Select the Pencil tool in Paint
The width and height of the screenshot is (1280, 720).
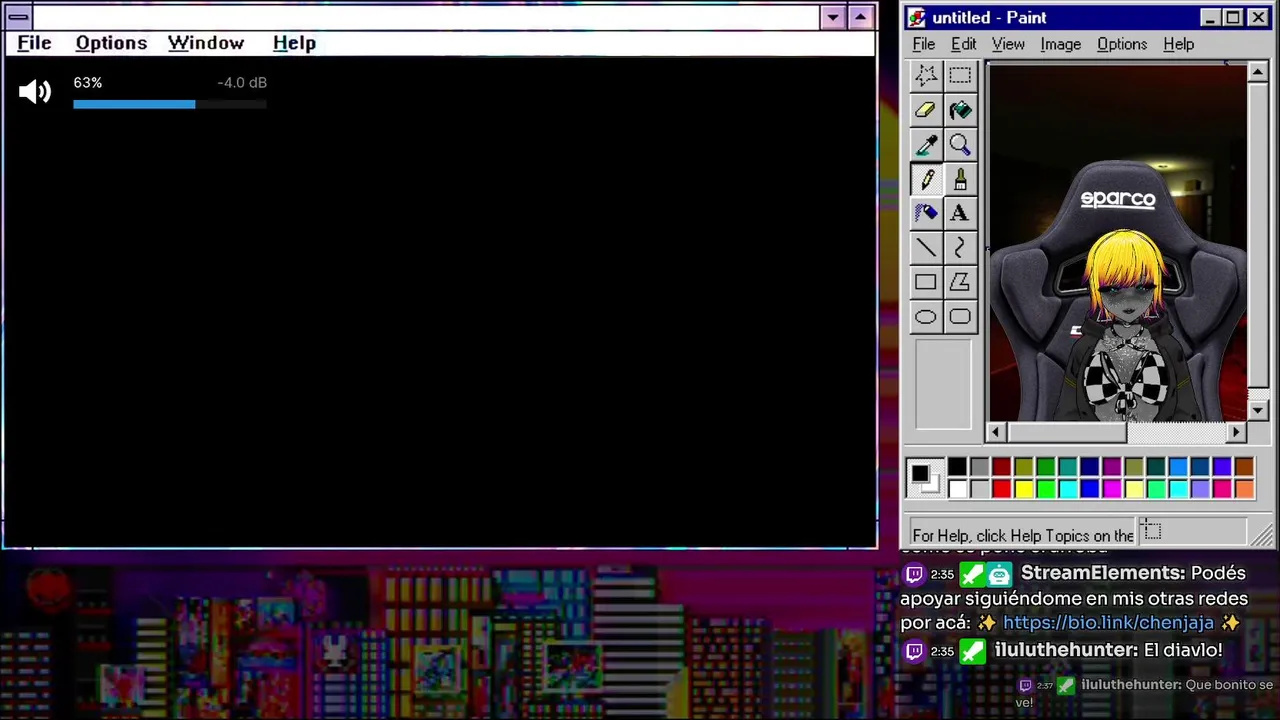click(925, 179)
